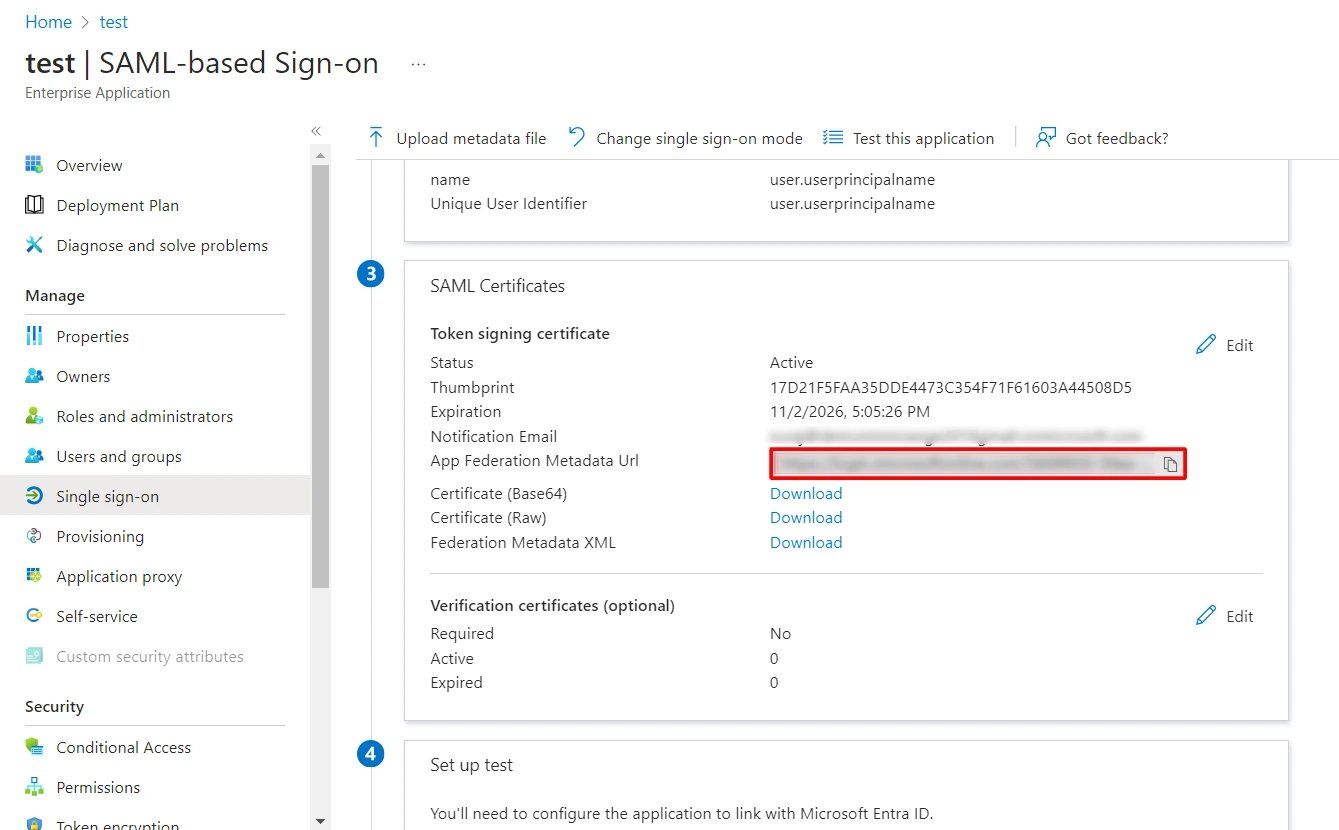Click the sidebar scroll down arrow

320,821
